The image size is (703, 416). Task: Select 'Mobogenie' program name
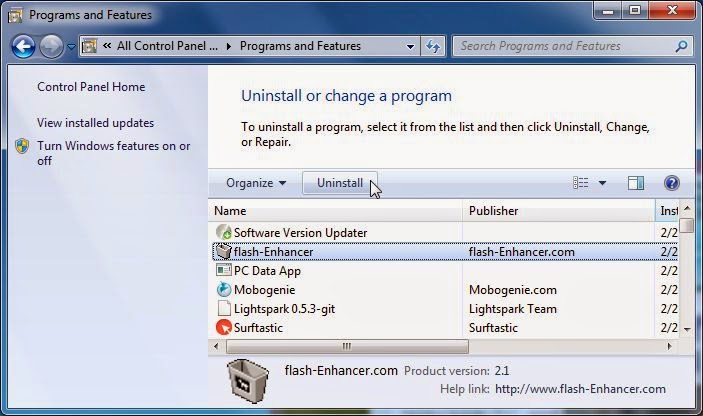point(265,290)
